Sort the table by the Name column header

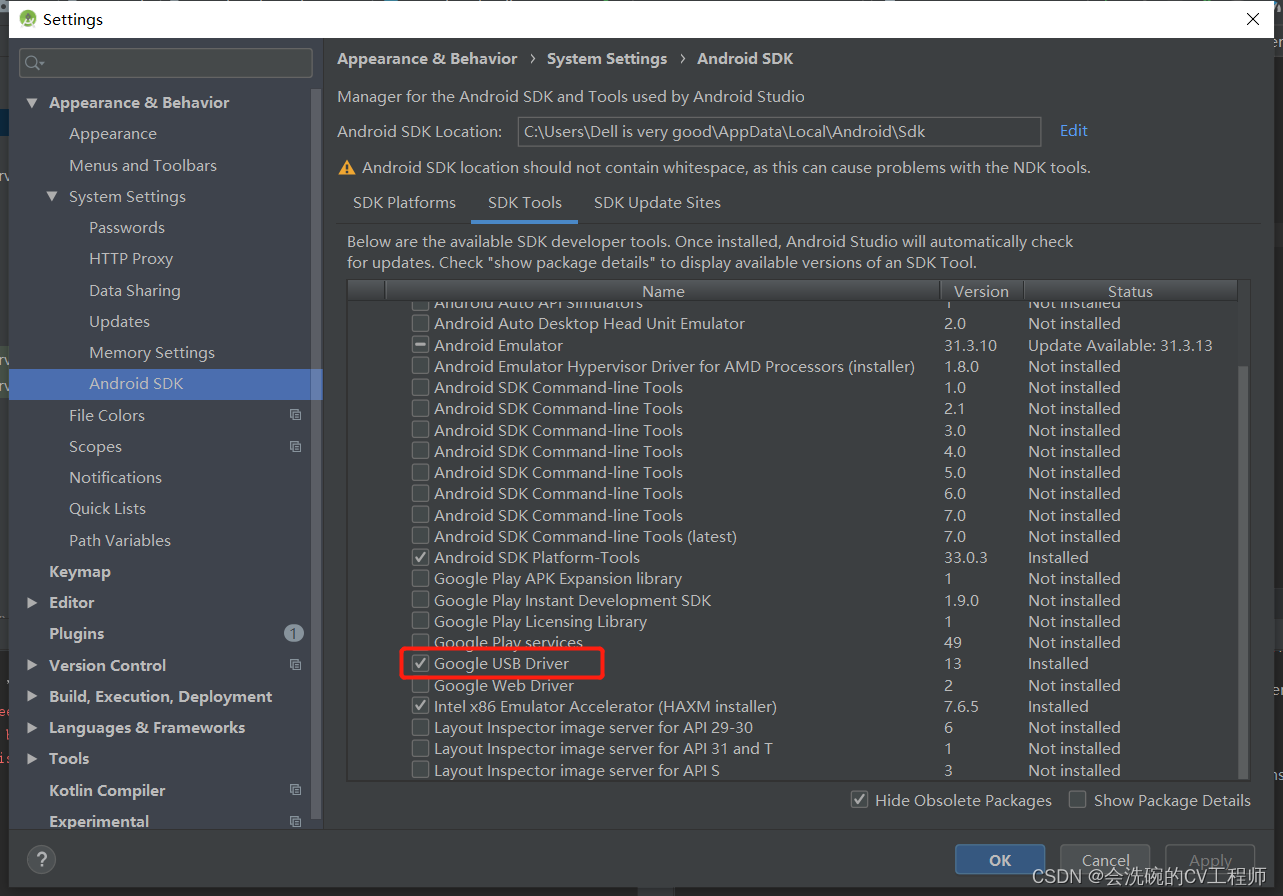click(x=664, y=291)
